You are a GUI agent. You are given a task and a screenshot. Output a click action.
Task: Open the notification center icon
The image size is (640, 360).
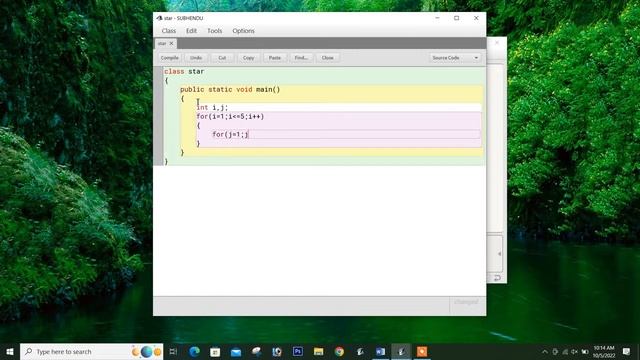tap(627, 351)
